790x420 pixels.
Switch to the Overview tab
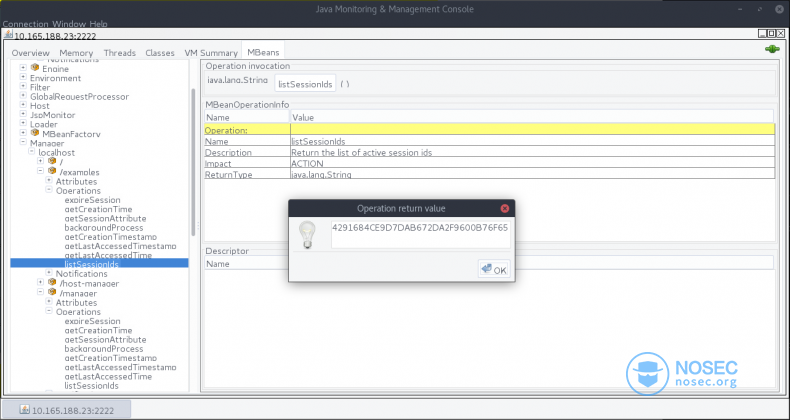(x=31, y=53)
